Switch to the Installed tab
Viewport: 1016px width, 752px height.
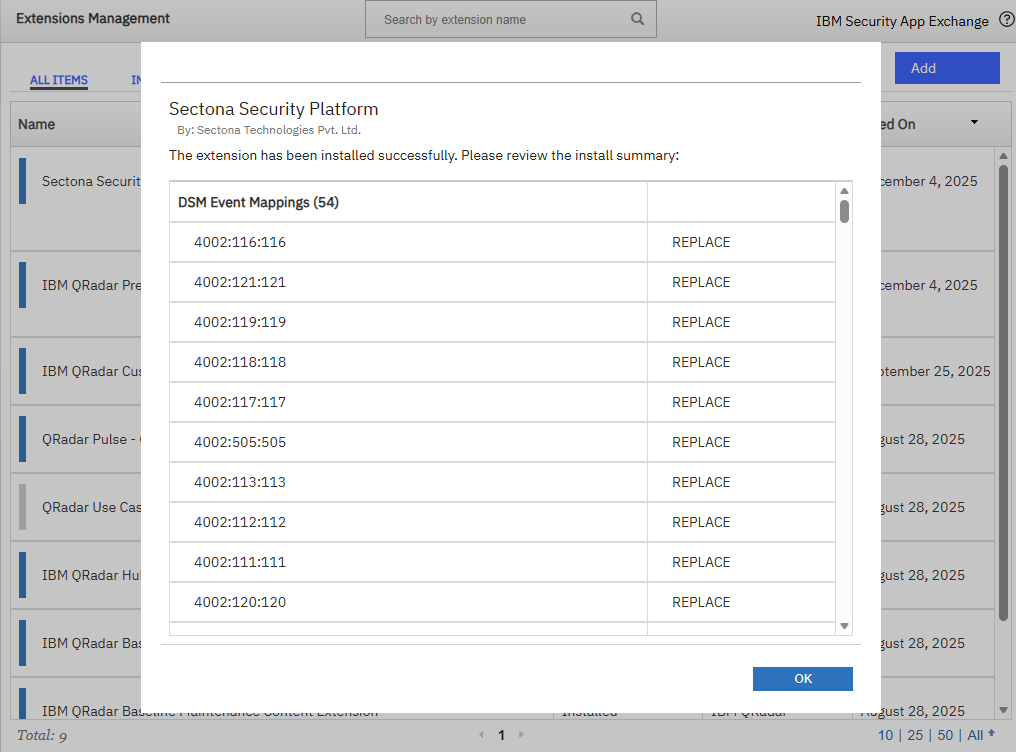click(136, 80)
